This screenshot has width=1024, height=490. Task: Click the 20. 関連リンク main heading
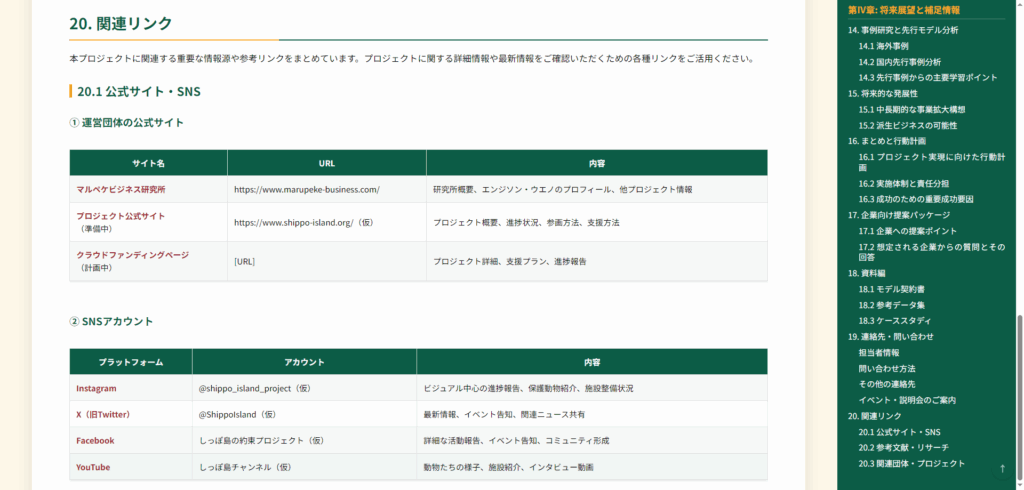121,24
